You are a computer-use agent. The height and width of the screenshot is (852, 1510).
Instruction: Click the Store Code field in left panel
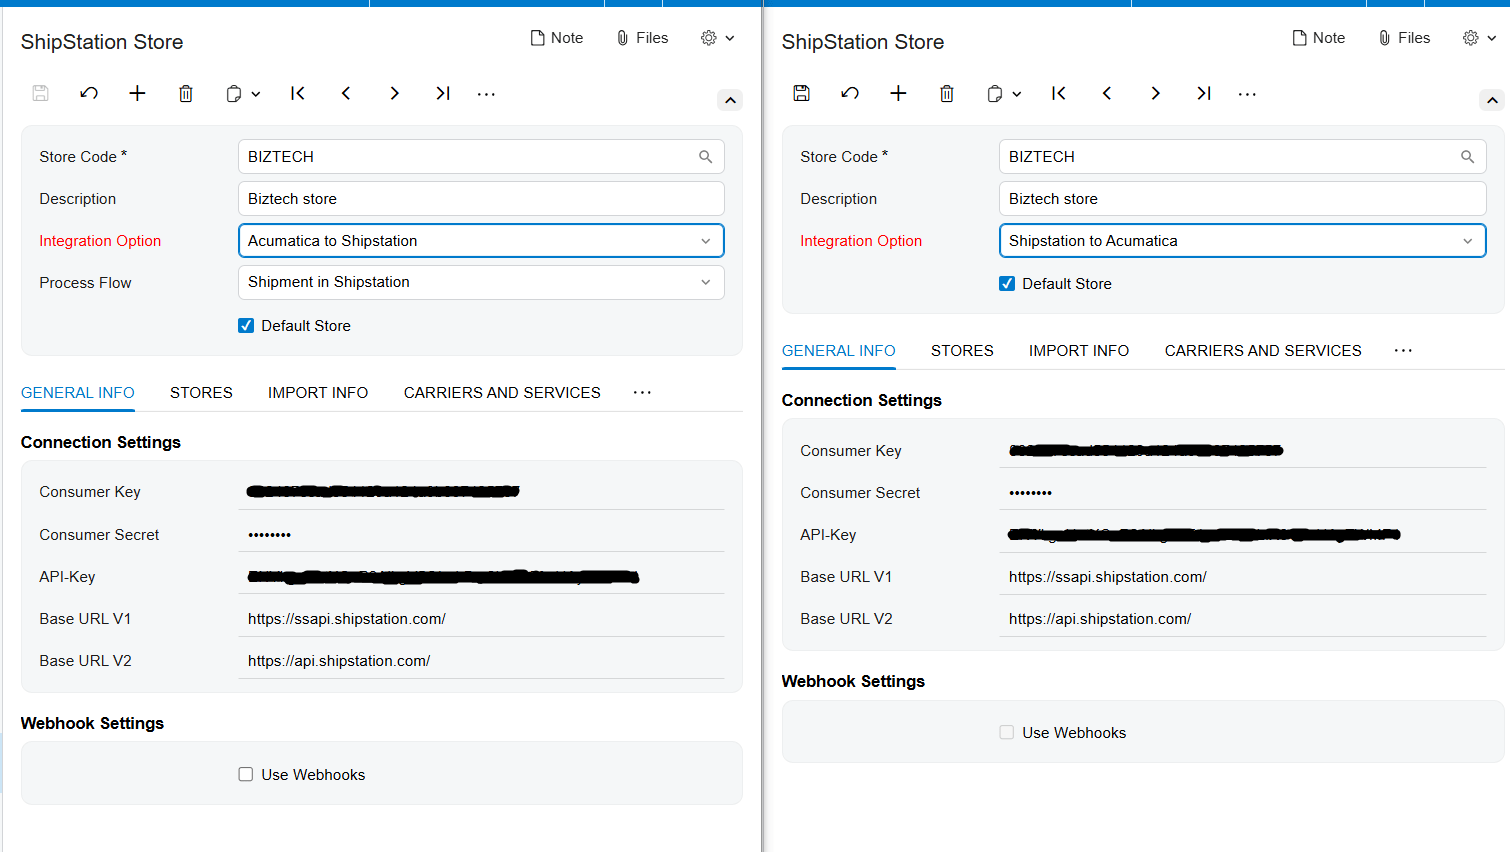pyautogui.click(x=481, y=157)
